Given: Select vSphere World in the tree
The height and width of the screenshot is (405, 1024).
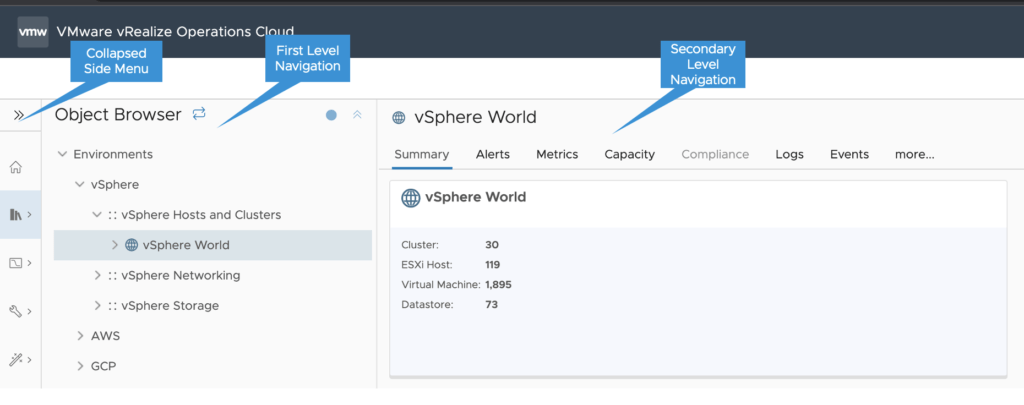Looking at the screenshot, I should (185, 245).
